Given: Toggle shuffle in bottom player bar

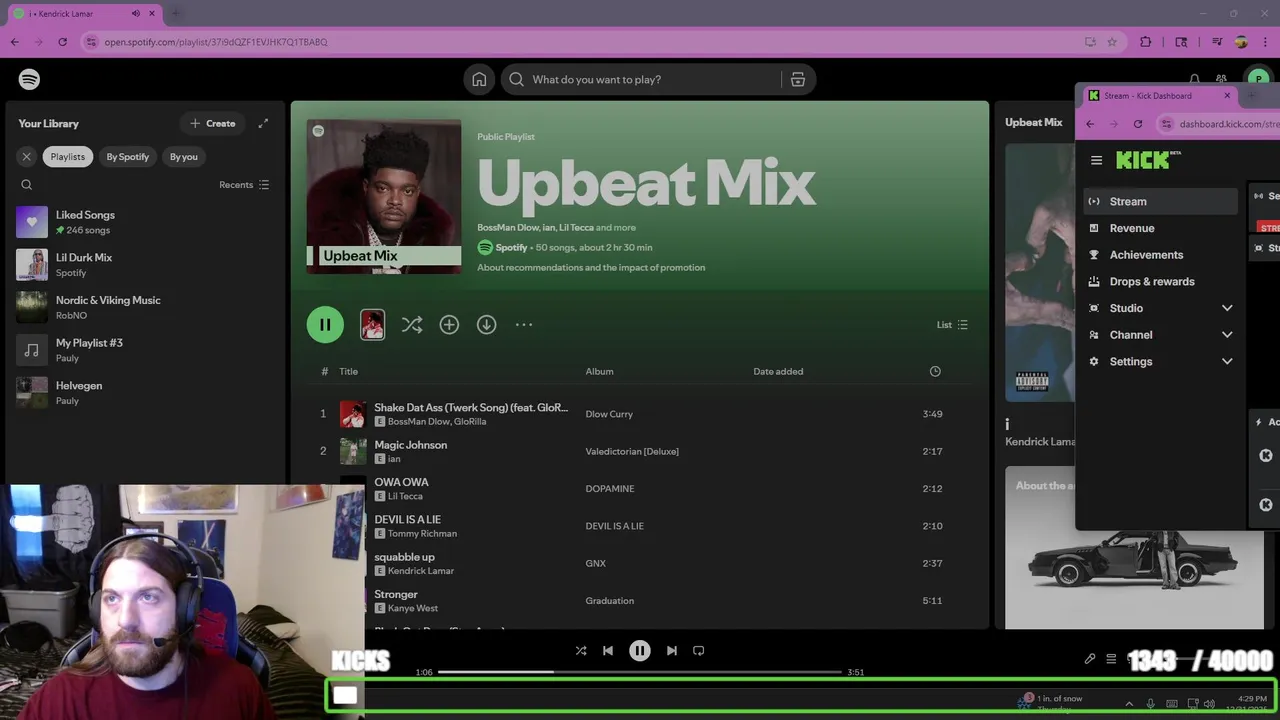Looking at the screenshot, I should pos(581,650).
